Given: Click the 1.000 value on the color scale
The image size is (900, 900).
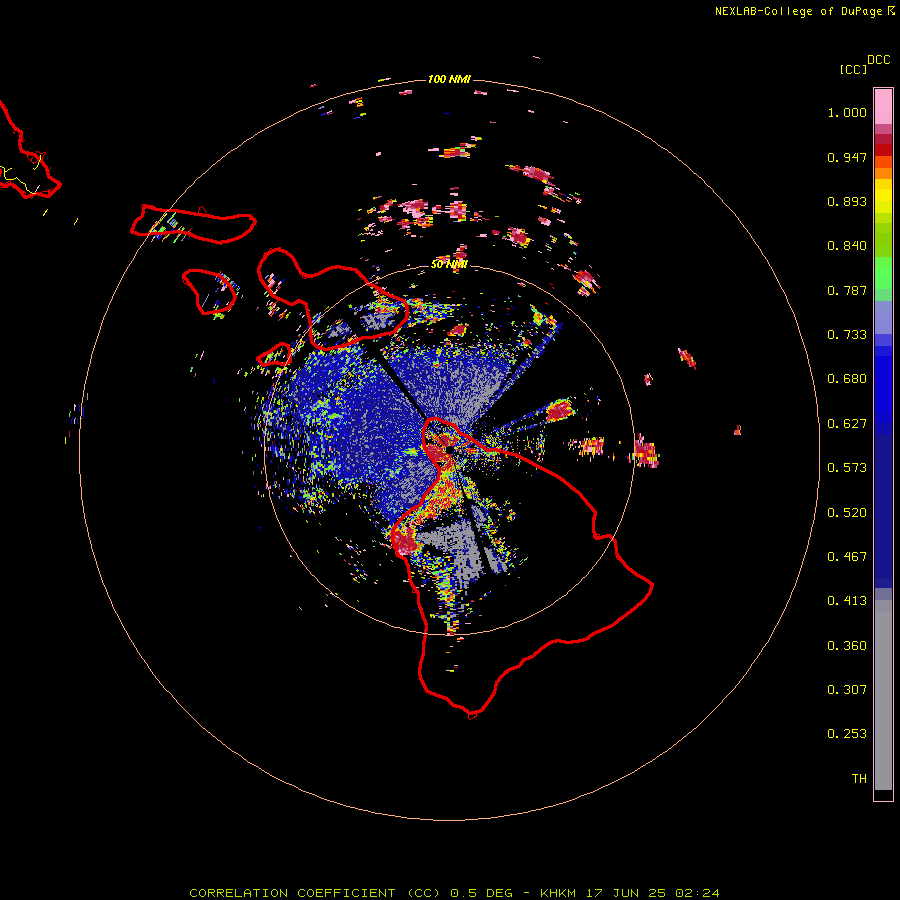Looking at the screenshot, I should click(x=847, y=112).
